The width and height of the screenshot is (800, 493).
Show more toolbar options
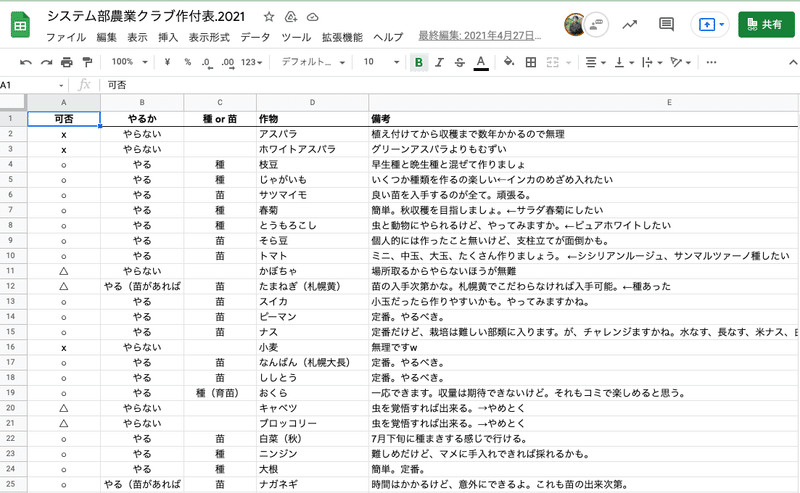[x=711, y=62]
